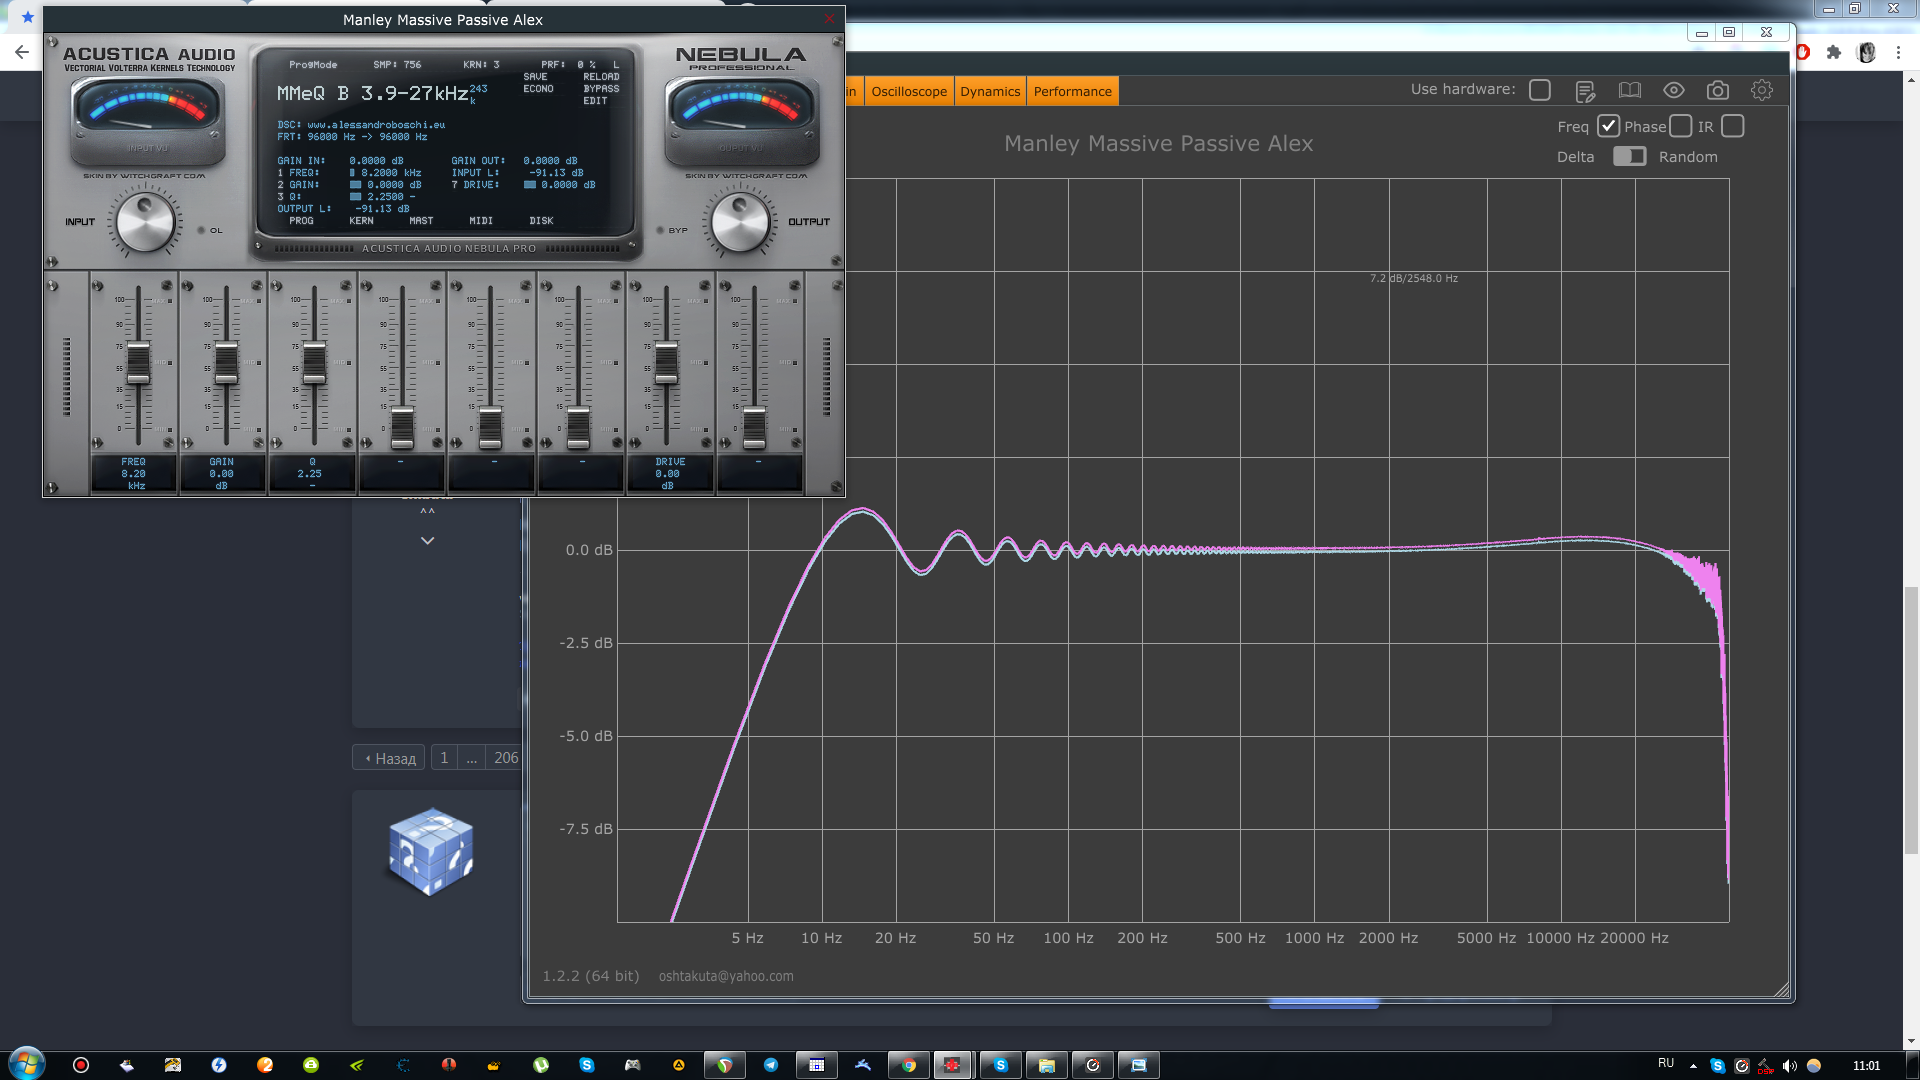Open the uTorrent icon in taskbar
This screenshot has height=1080, width=1920.
click(541, 1065)
